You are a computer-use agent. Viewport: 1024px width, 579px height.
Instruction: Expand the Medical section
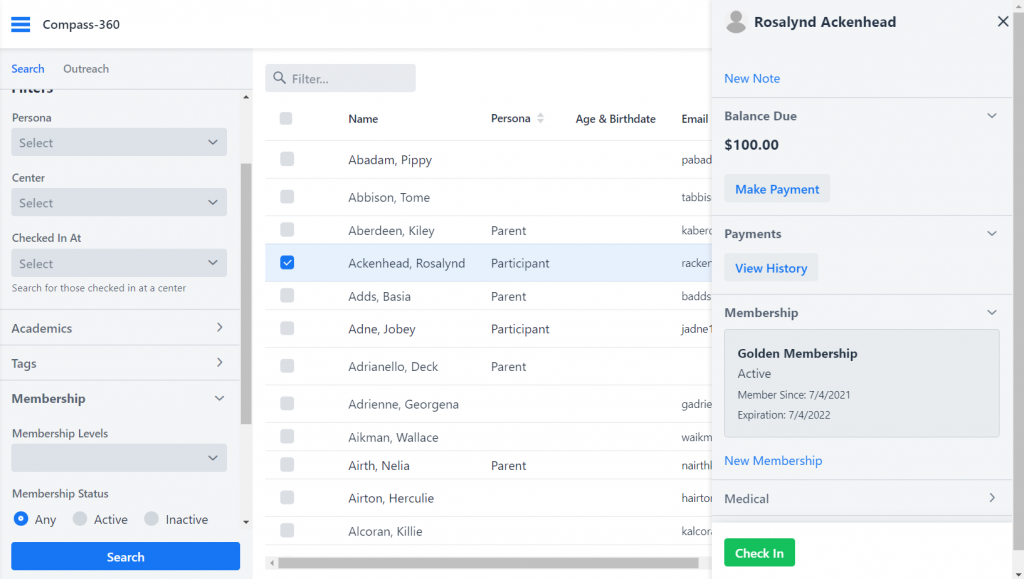pos(991,498)
